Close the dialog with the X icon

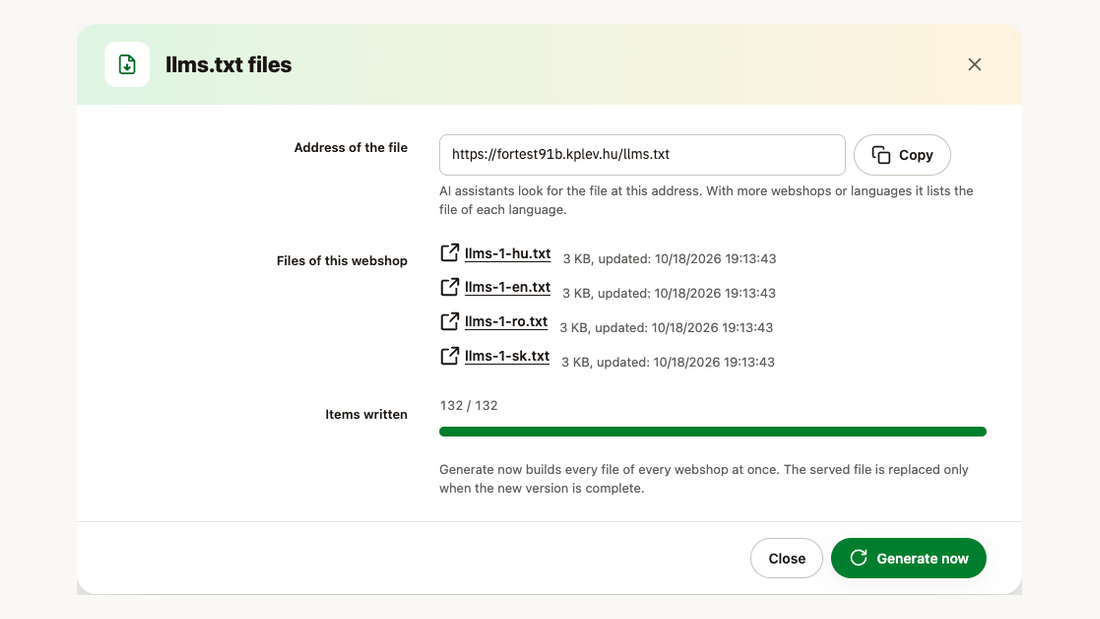coord(974,65)
